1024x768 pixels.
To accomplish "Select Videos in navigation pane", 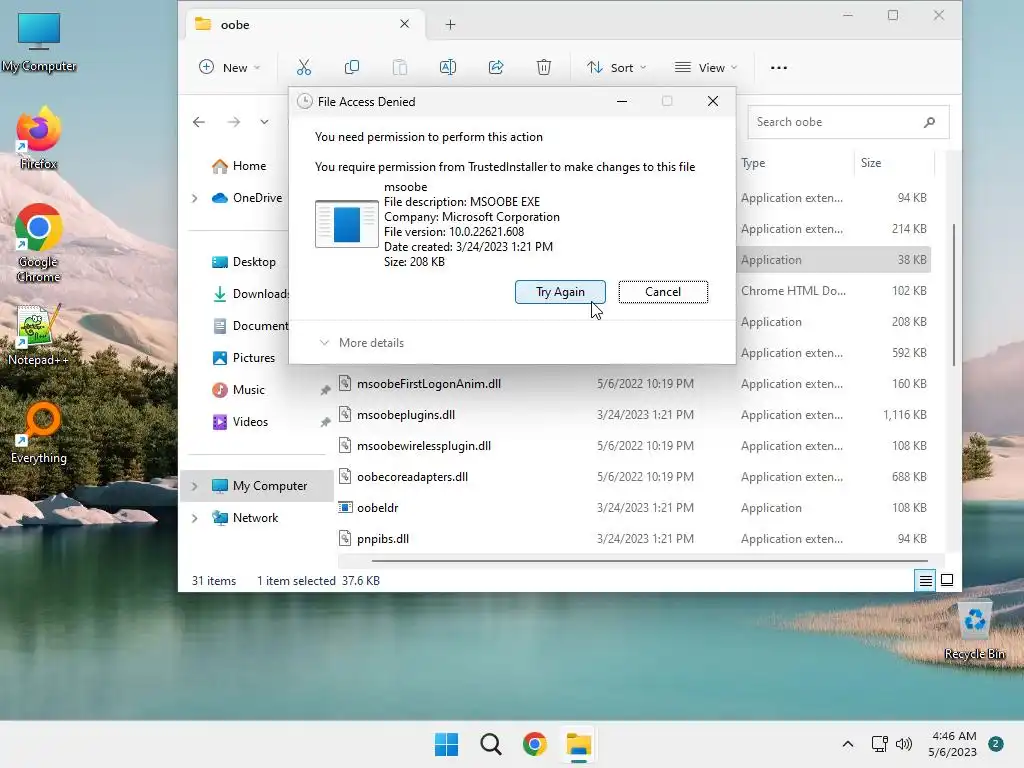I will click(x=240, y=422).
